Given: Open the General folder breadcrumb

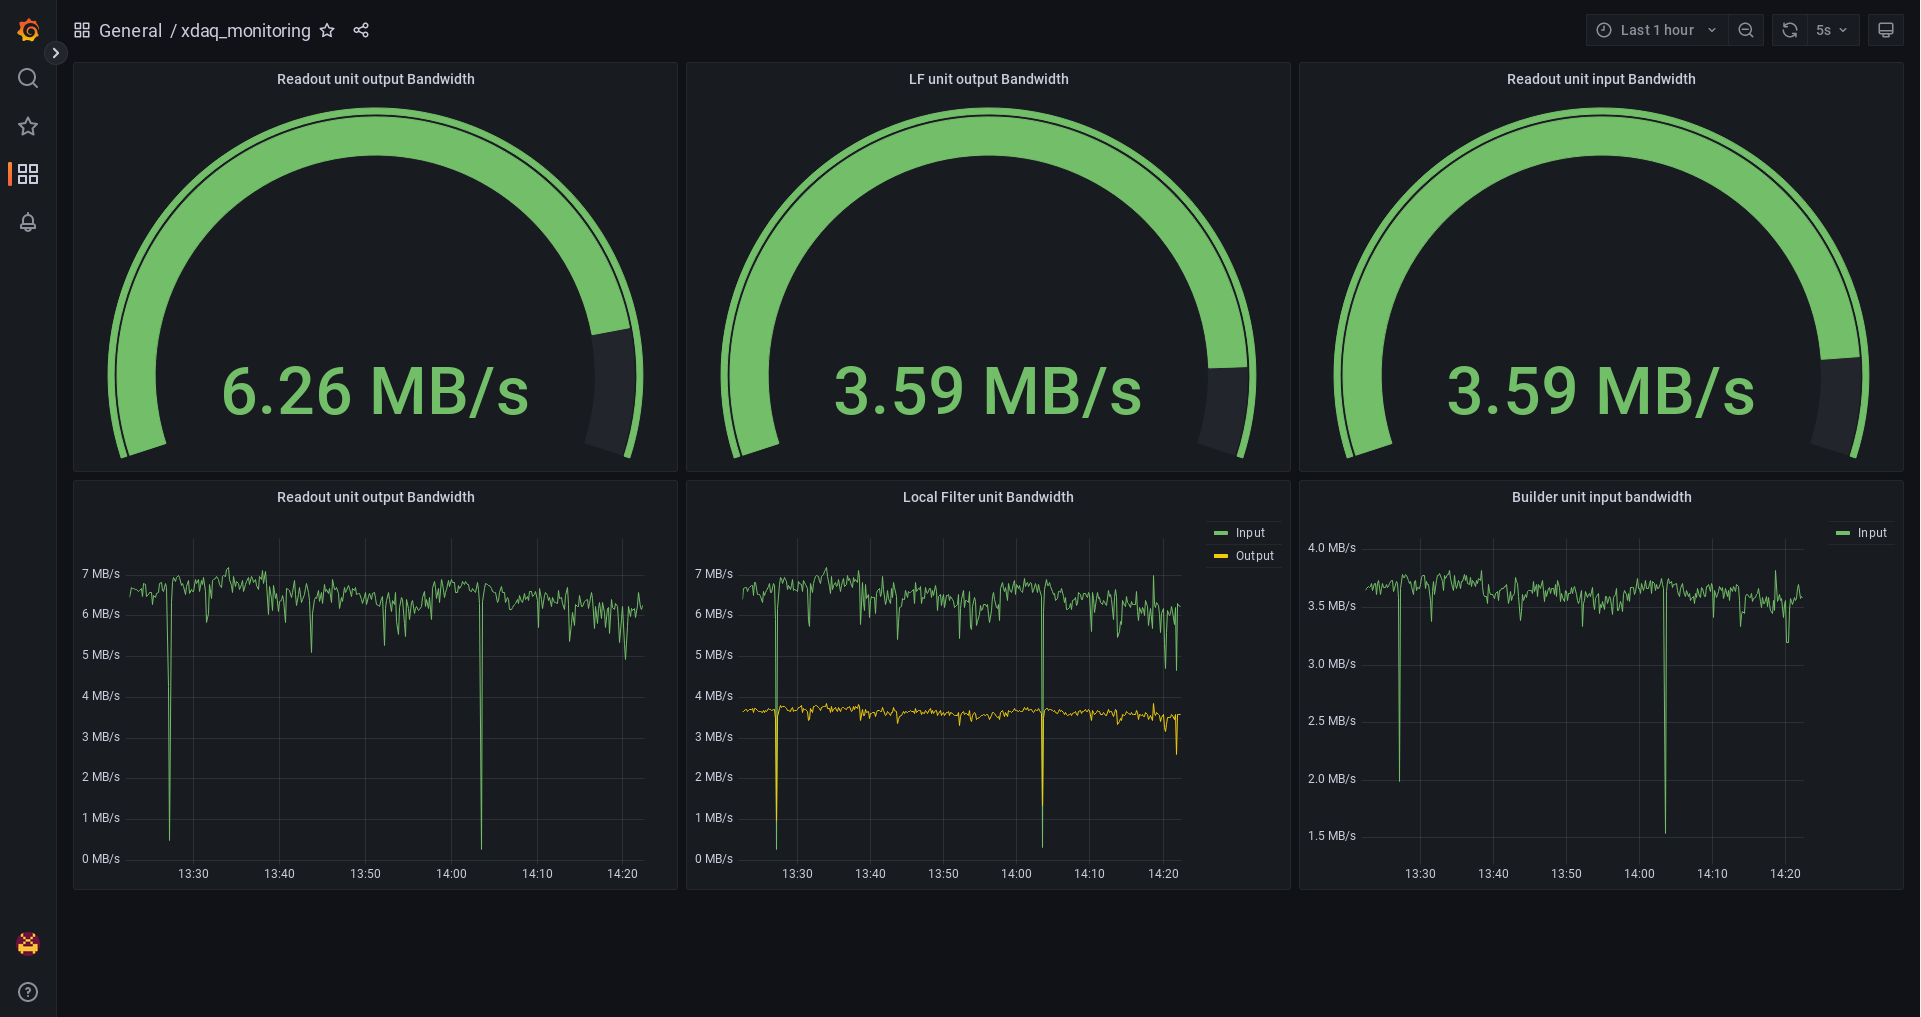Looking at the screenshot, I should click(131, 30).
